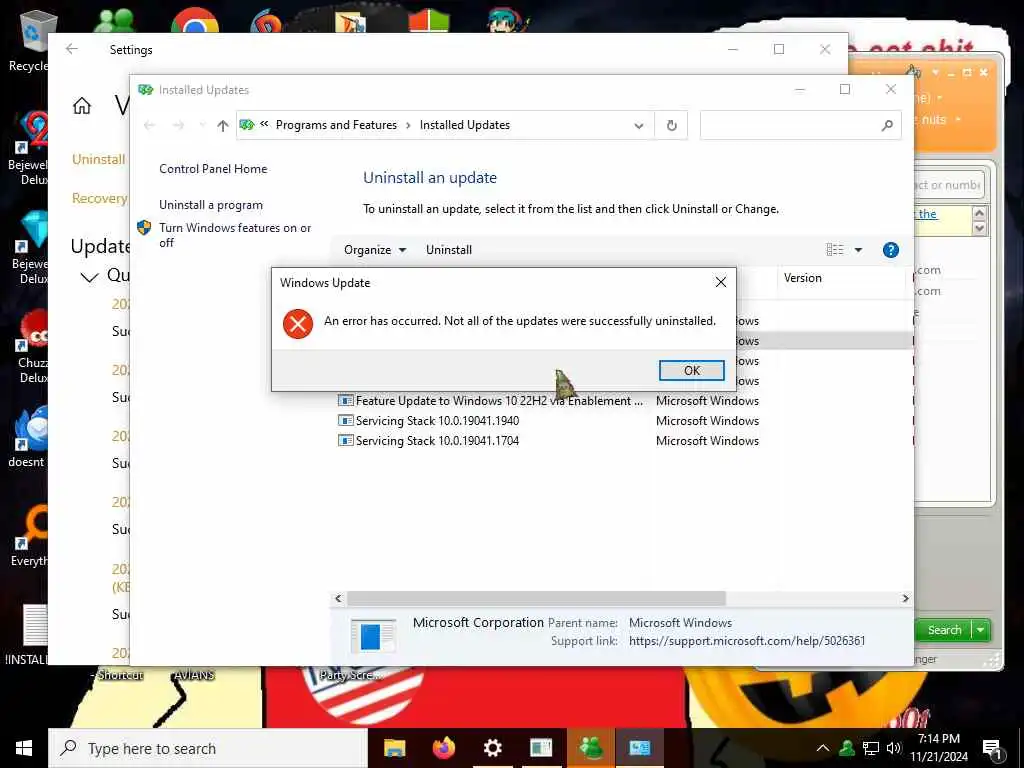Click the shield icon beside Turn Windows features
This screenshot has height=768, width=1024.
coord(144,228)
